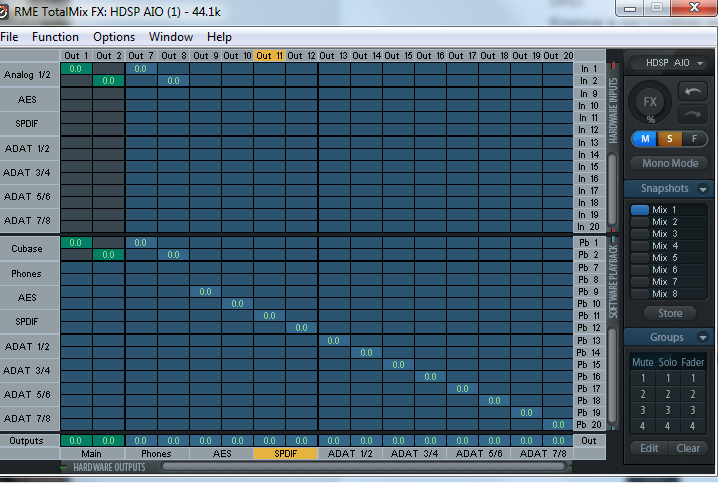718x483 pixels.
Task: Toggle the S submix view button
Action: coord(669,139)
